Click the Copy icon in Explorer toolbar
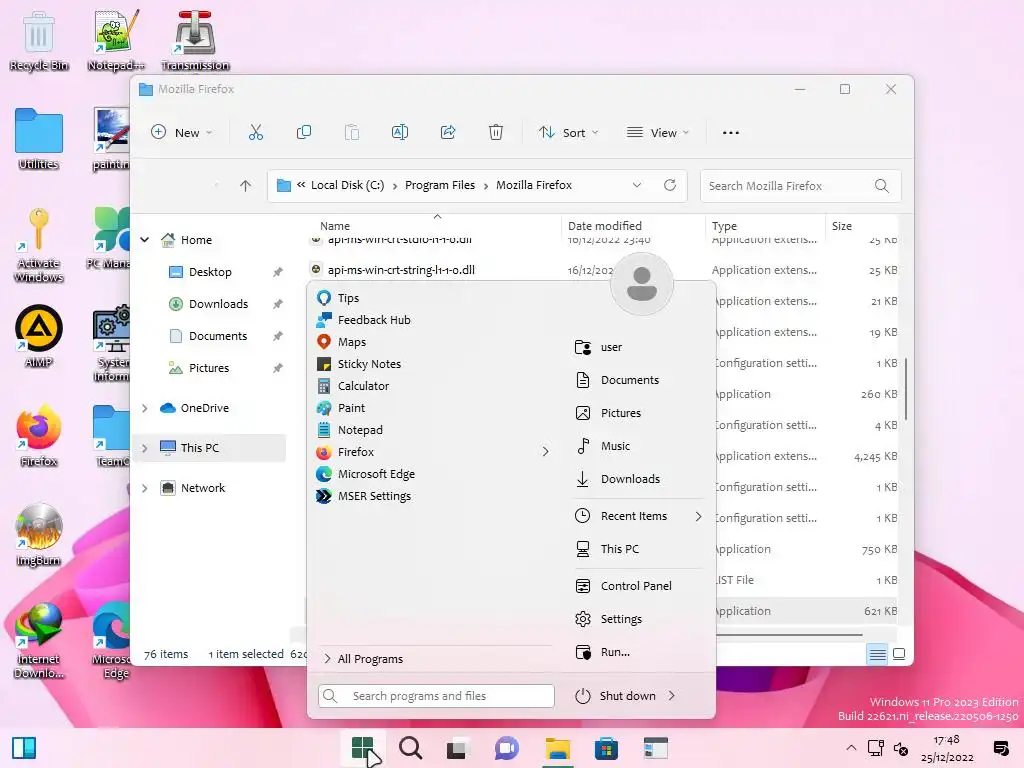This screenshot has height=768, width=1024. pyautogui.click(x=304, y=133)
